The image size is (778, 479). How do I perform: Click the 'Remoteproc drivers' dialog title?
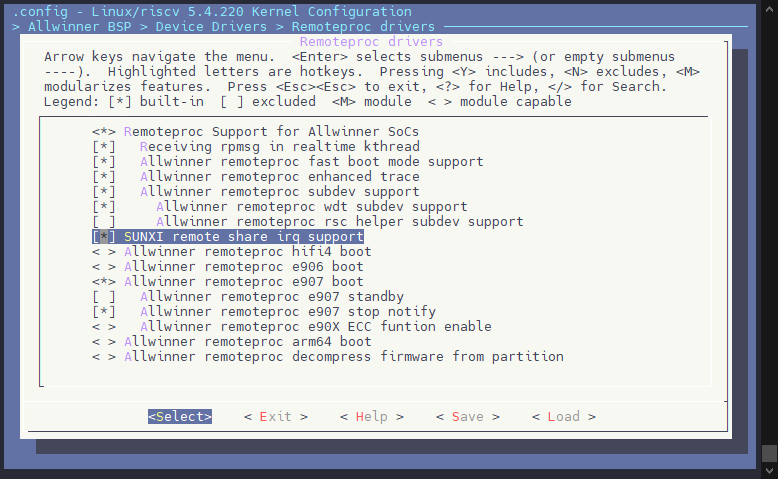coord(371,42)
